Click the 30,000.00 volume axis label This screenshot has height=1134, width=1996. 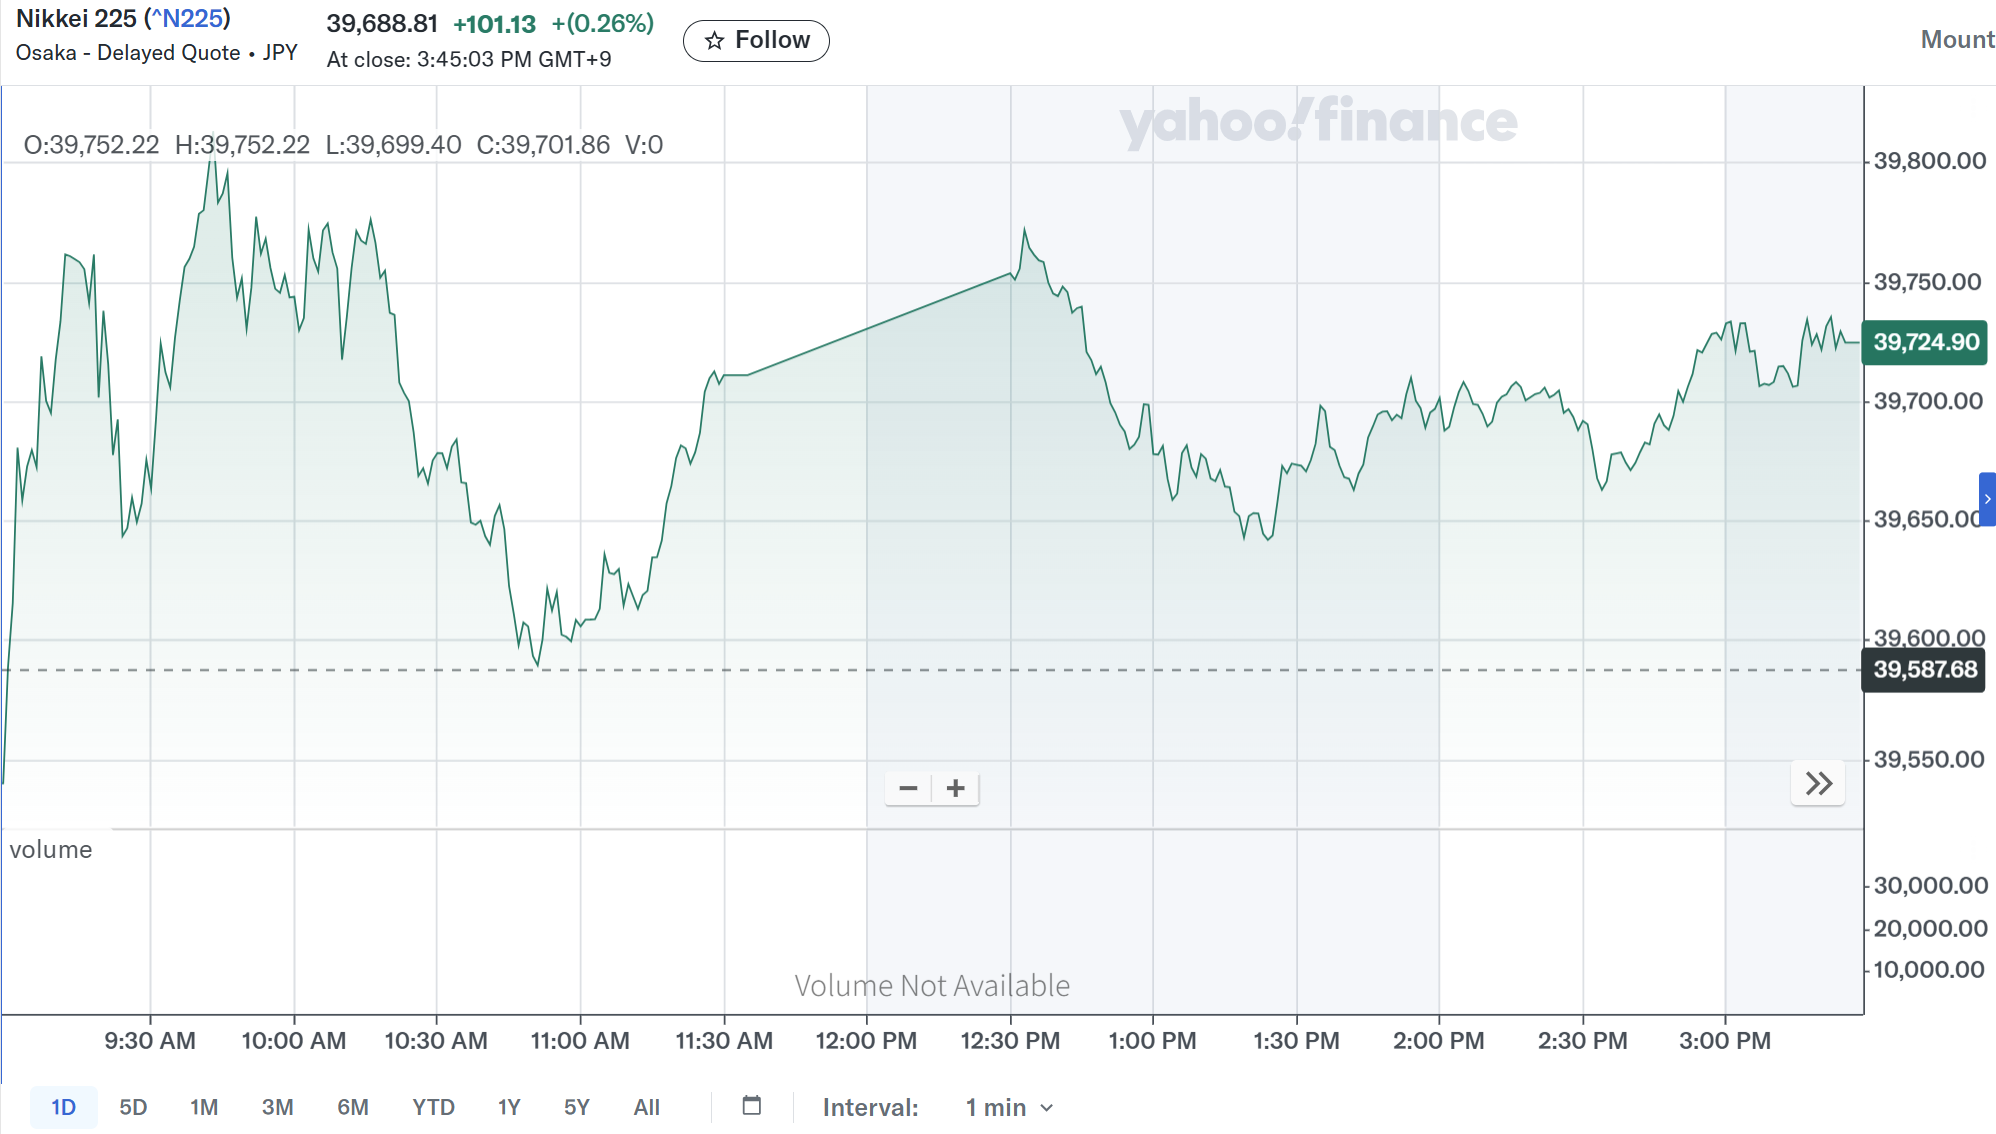(x=1930, y=885)
